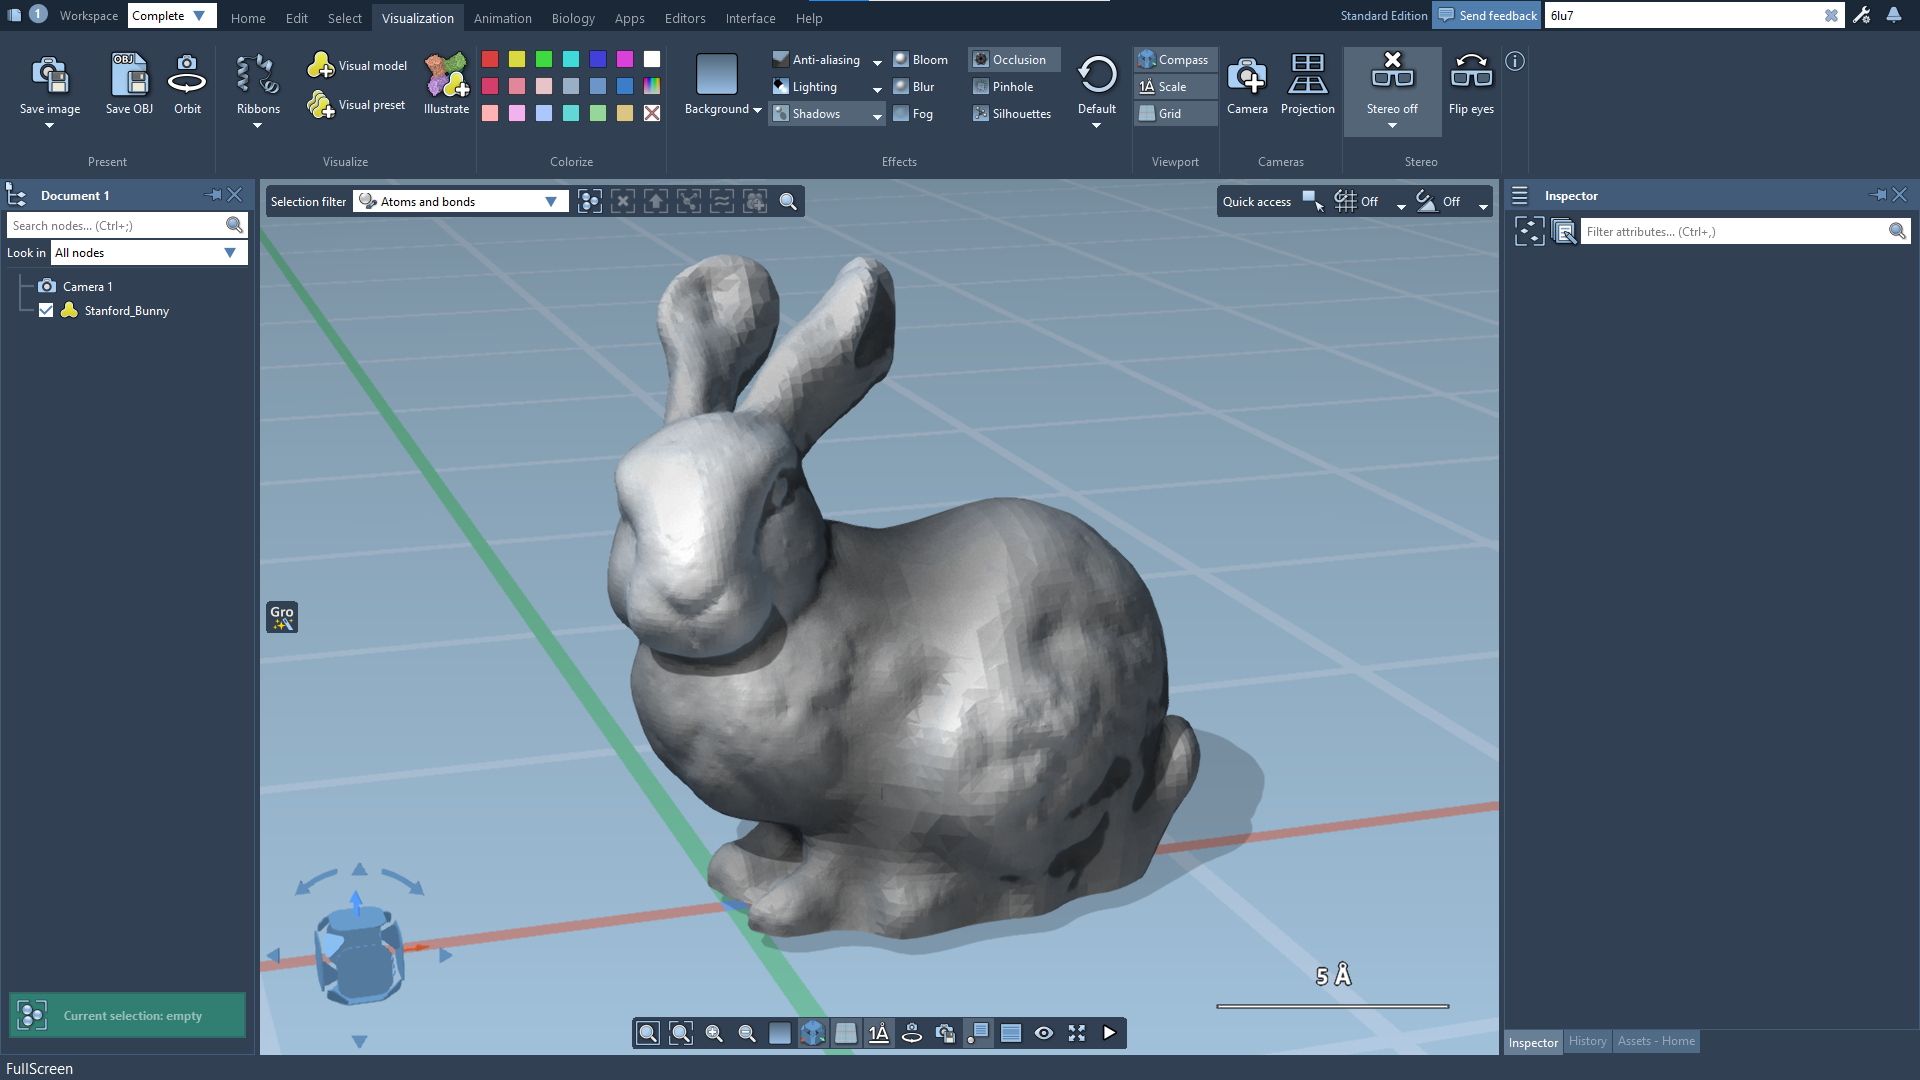Toggle the Anti-aliasing effect

point(815,60)
